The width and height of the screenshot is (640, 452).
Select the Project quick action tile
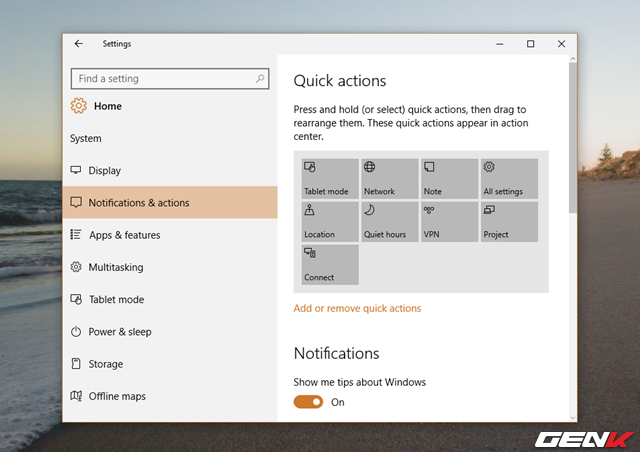[509, 222]
